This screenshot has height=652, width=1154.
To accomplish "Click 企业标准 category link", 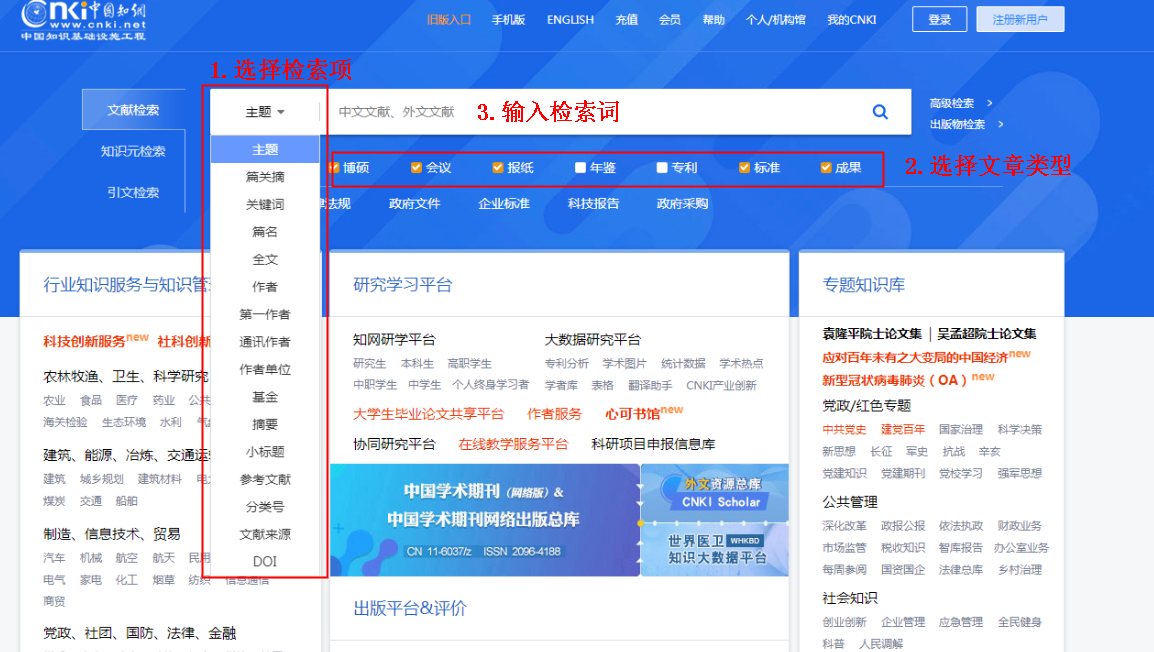I will tap(504, 203).
